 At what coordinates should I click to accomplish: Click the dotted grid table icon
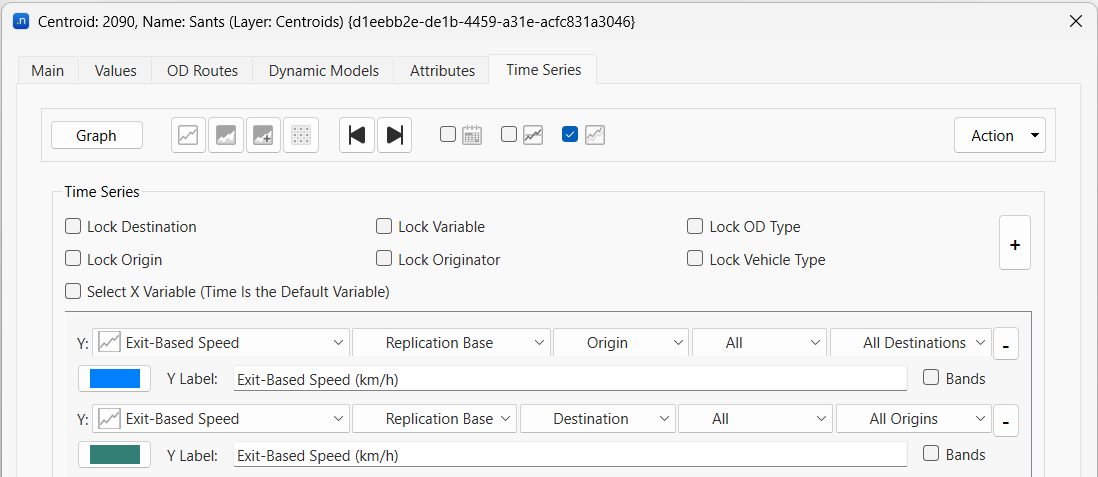(301, 135)
